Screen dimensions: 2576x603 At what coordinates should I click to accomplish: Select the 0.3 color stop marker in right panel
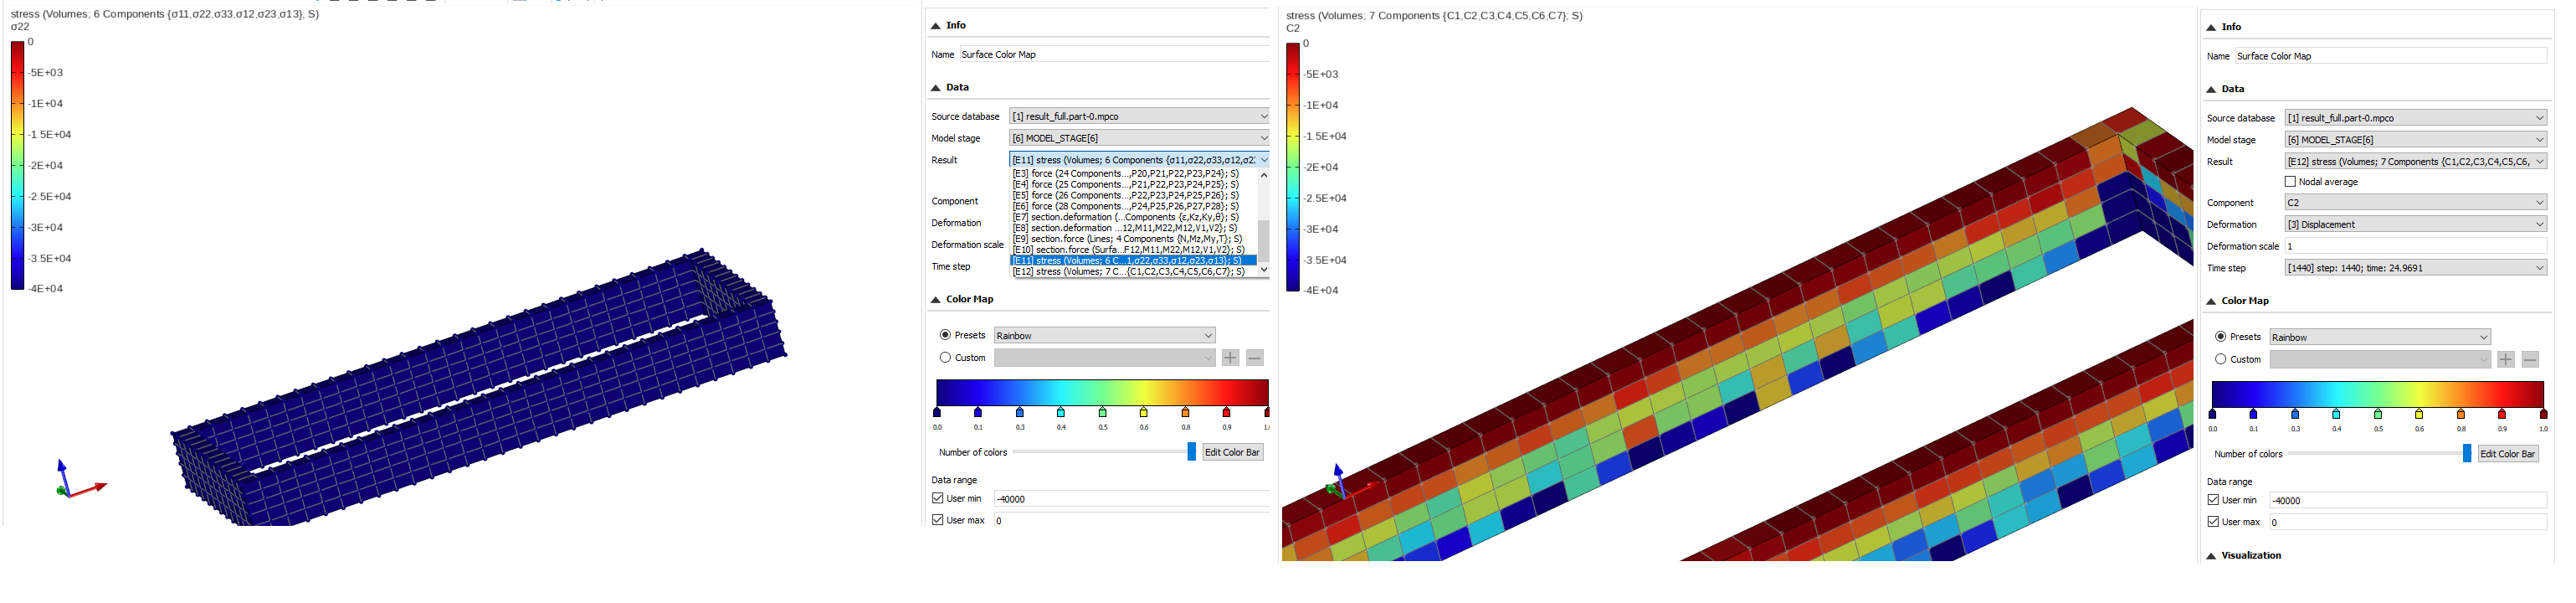click(2295, 414)
